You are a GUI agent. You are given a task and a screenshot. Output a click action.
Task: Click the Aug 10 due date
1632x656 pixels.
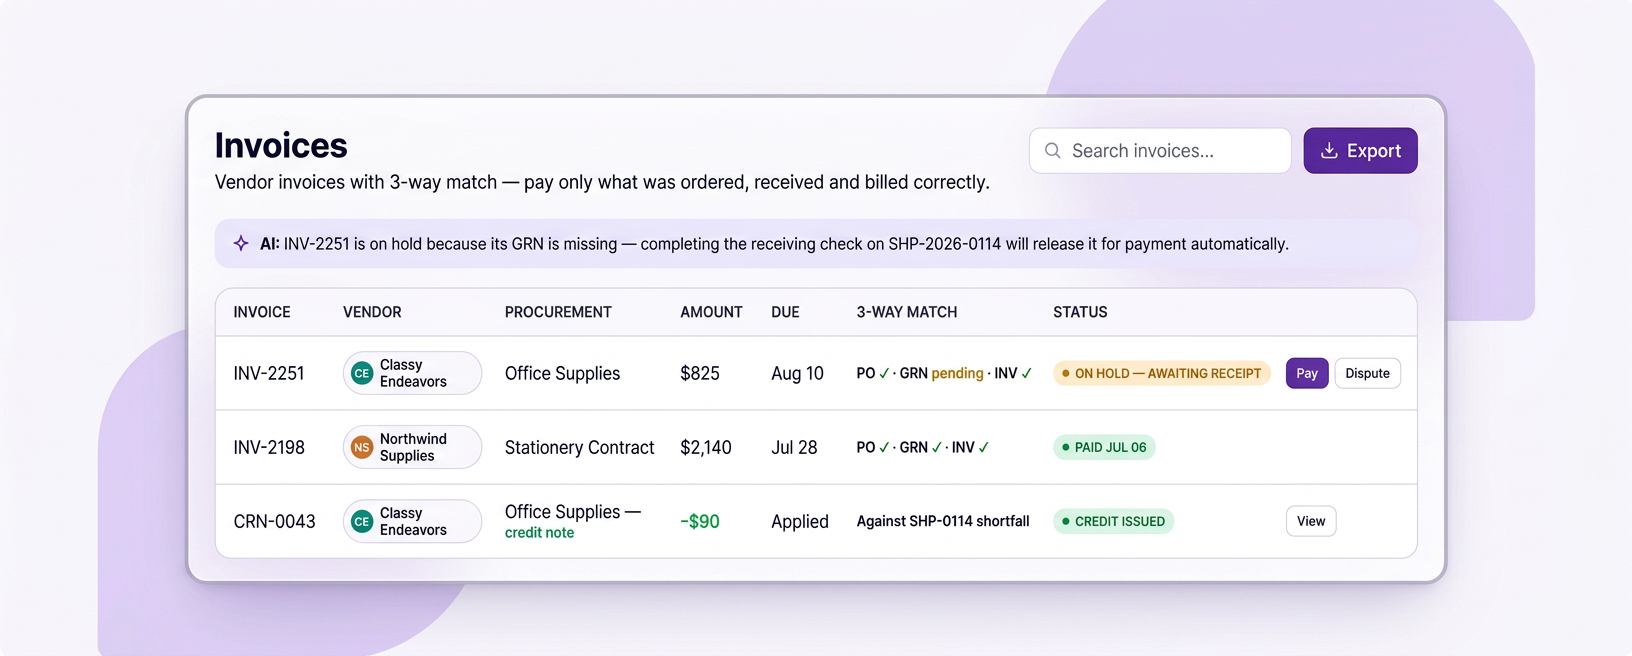click(x=797, y=373)
